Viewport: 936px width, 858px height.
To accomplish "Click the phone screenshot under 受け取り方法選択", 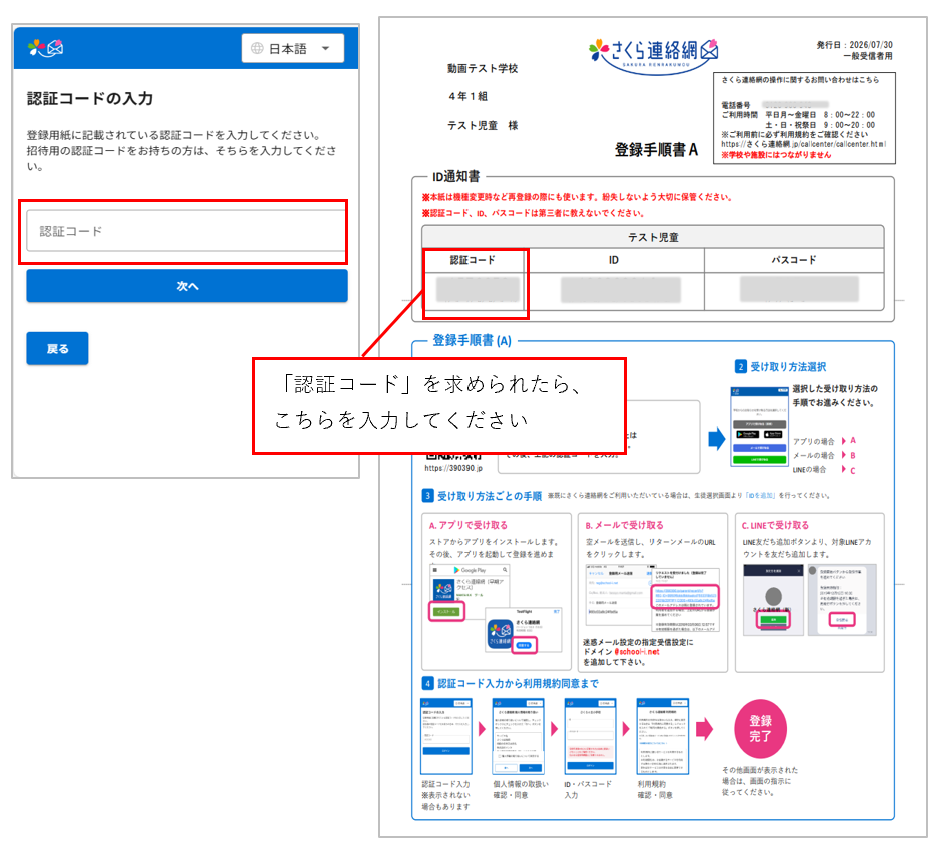I will 760,426.
